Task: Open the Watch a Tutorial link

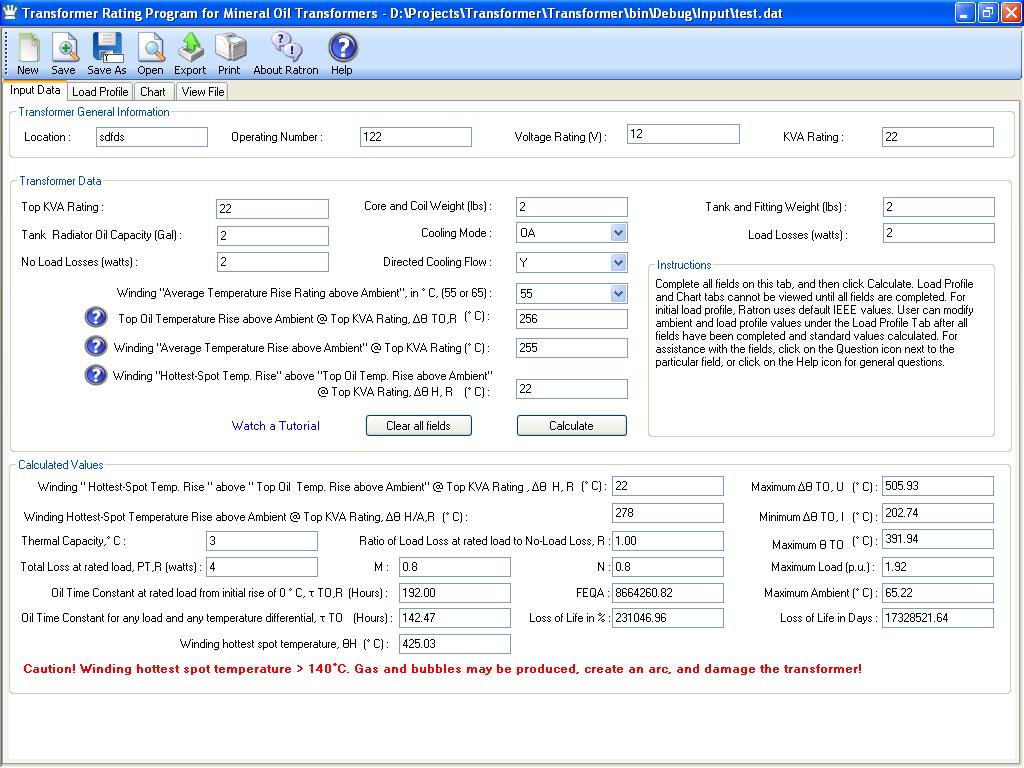Action: pos(276,426)
